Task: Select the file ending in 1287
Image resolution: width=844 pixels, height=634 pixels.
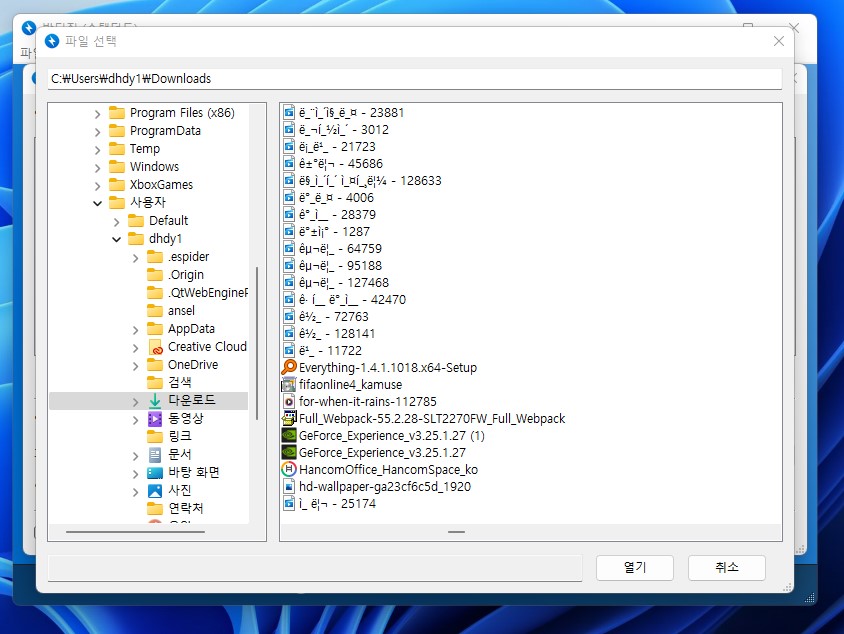Action: click(334, 231)
